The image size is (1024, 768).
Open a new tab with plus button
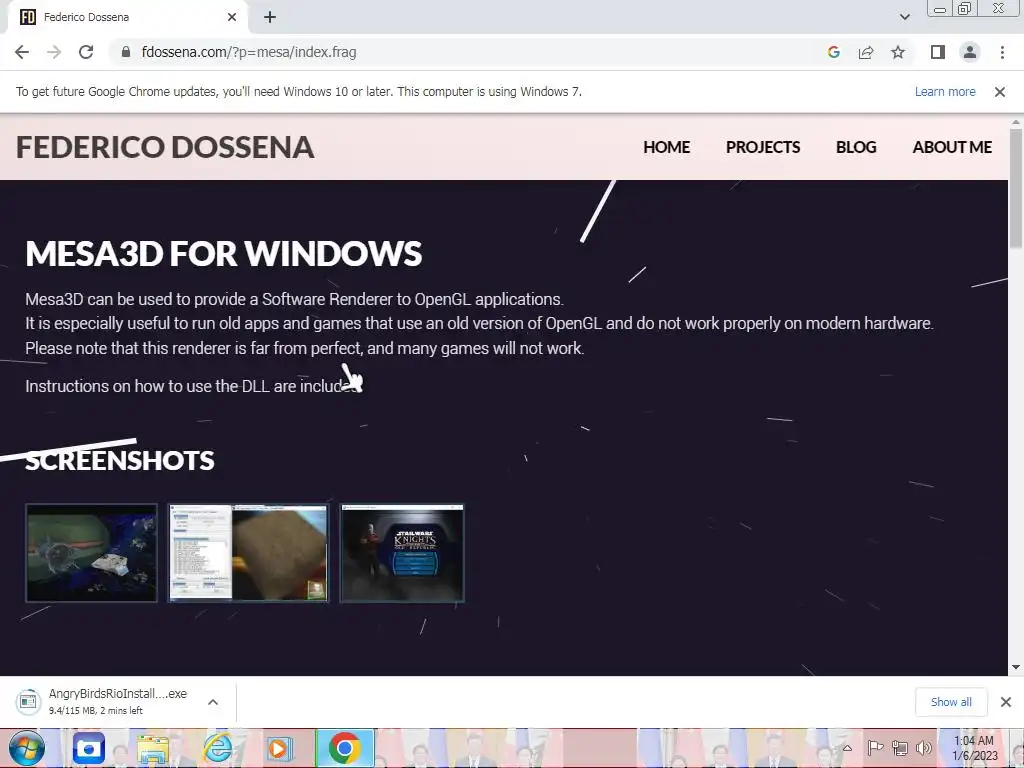(270, 17)
